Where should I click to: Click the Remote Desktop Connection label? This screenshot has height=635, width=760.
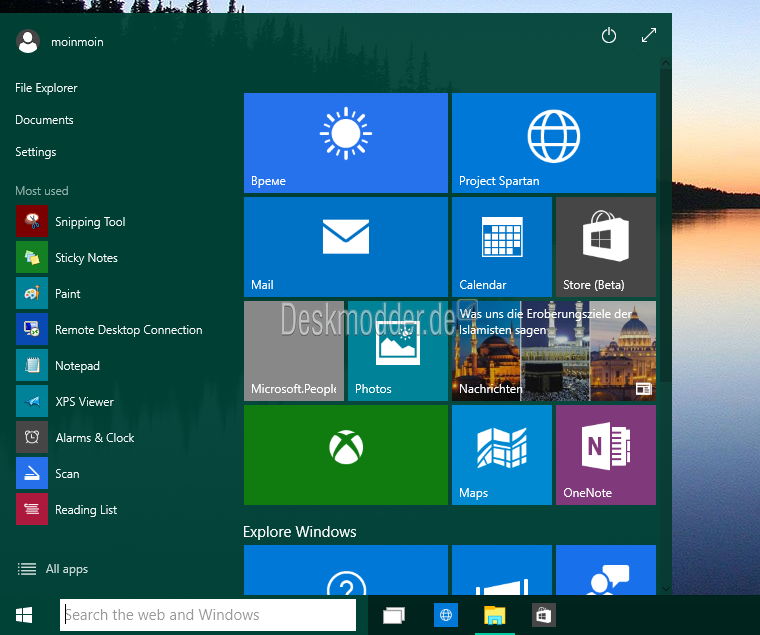coord(128,330)
